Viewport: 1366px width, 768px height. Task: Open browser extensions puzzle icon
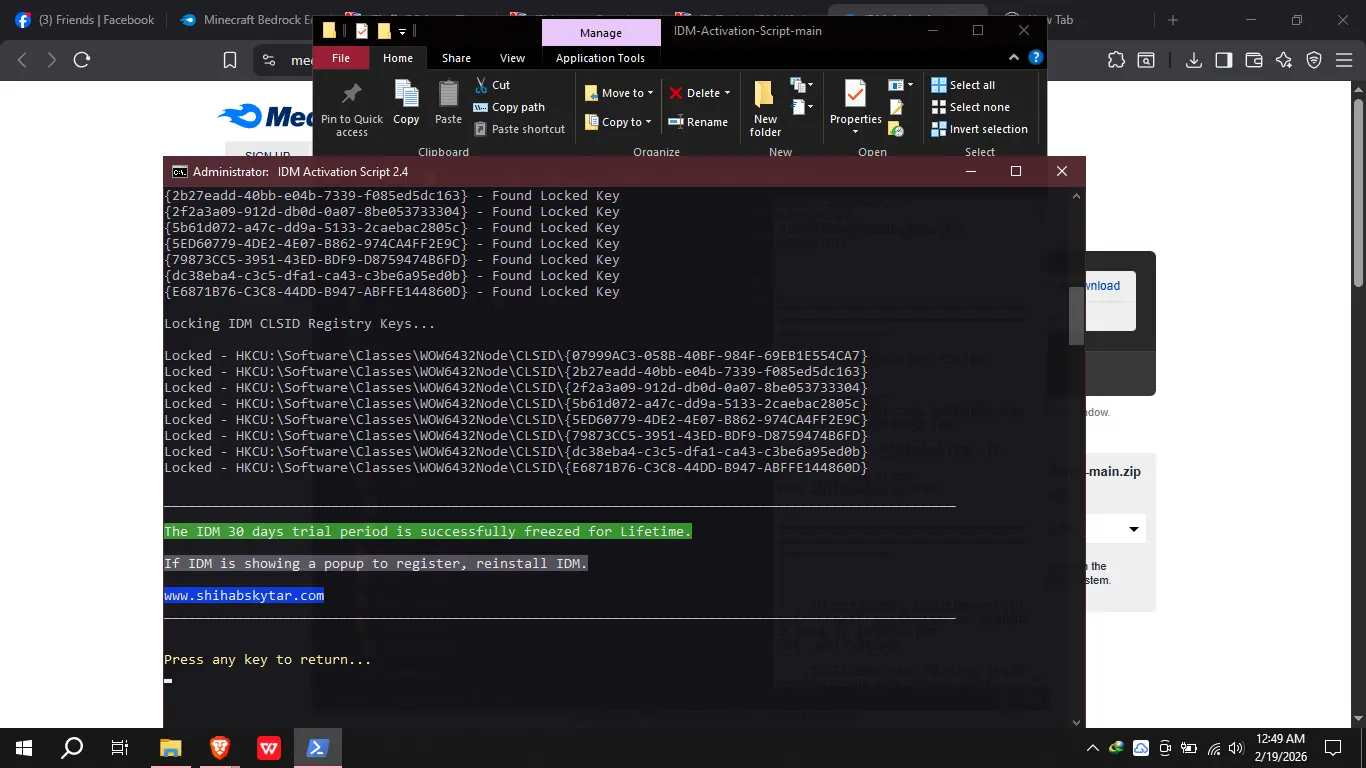[x=1115, y=60]
